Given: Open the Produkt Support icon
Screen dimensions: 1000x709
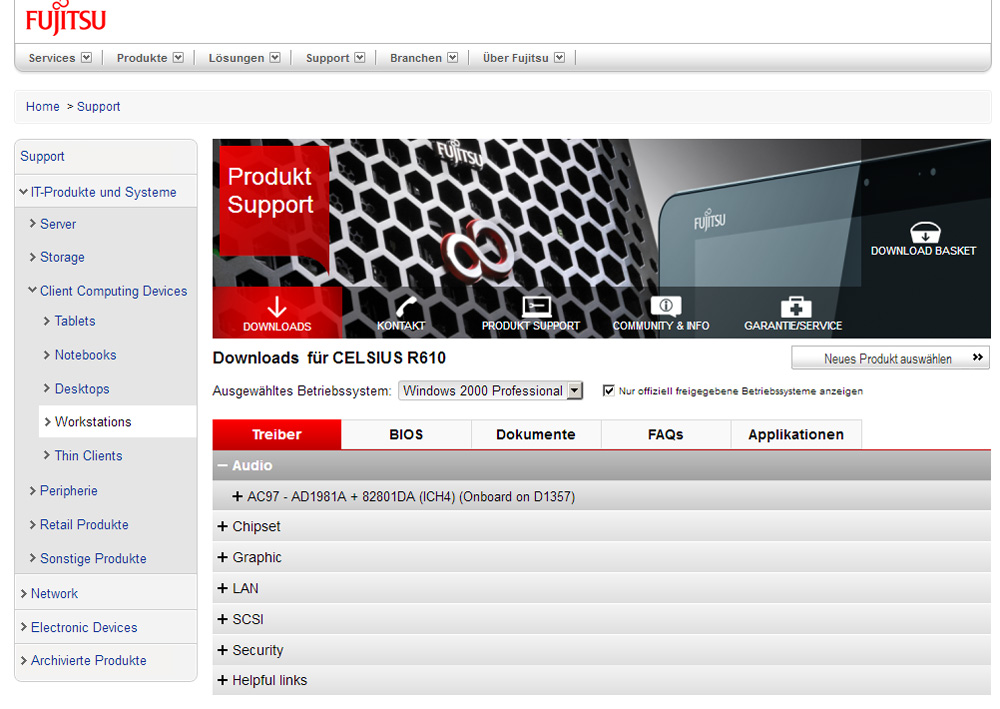Looking at the screenshot, I should (x=536, y=307).
